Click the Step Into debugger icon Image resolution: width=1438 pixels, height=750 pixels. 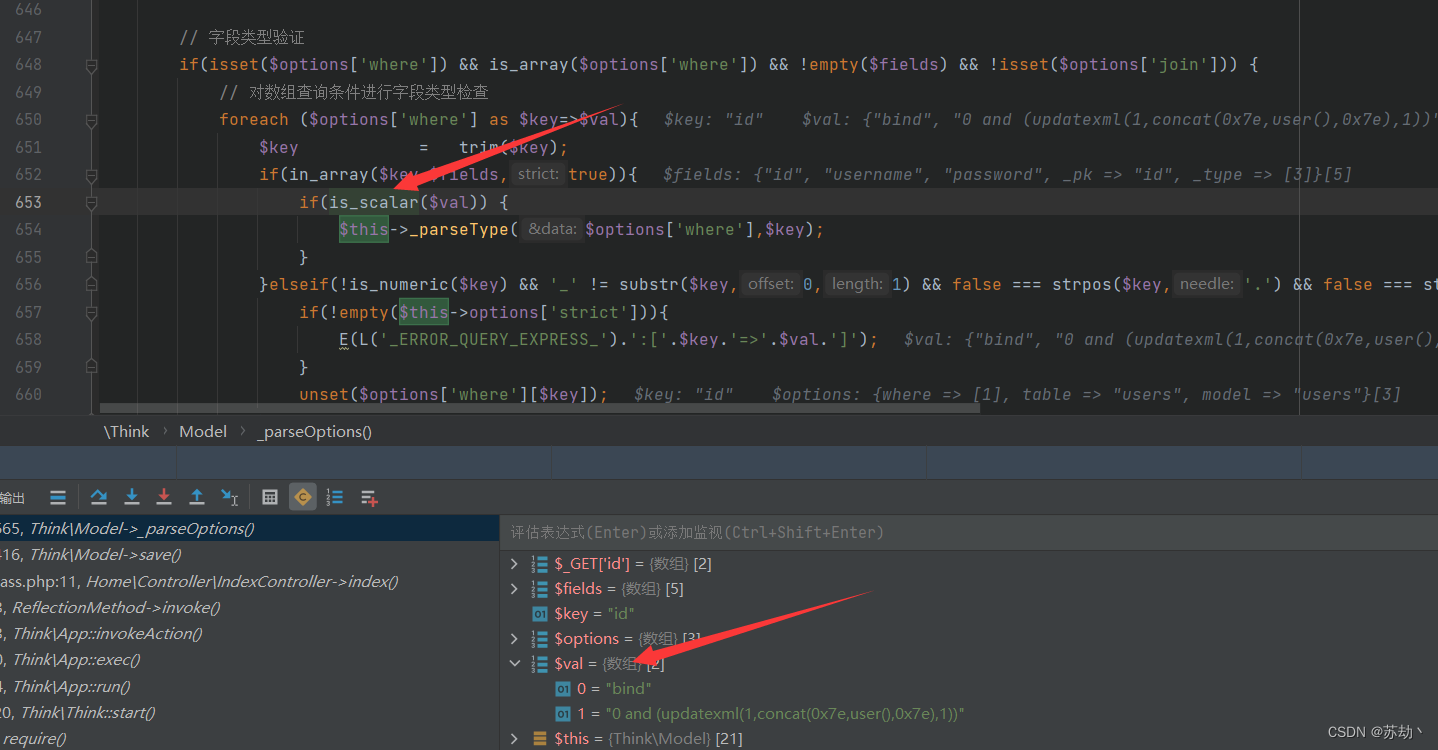[x=131, y=496]
